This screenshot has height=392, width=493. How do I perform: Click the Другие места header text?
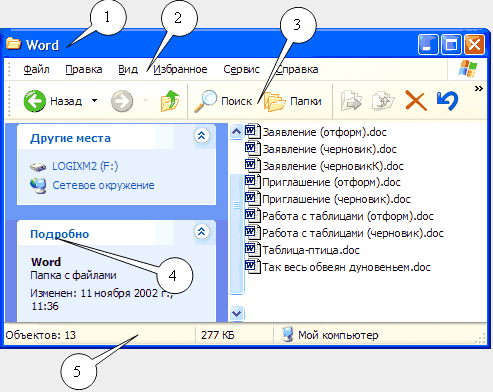pos(70,138)
